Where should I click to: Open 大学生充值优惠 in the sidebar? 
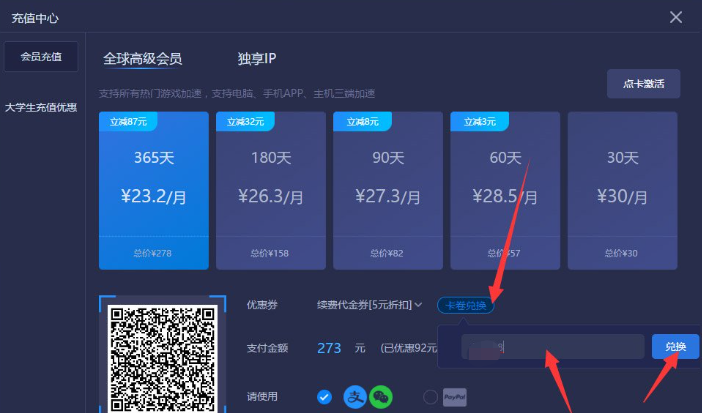pos(41,108)
